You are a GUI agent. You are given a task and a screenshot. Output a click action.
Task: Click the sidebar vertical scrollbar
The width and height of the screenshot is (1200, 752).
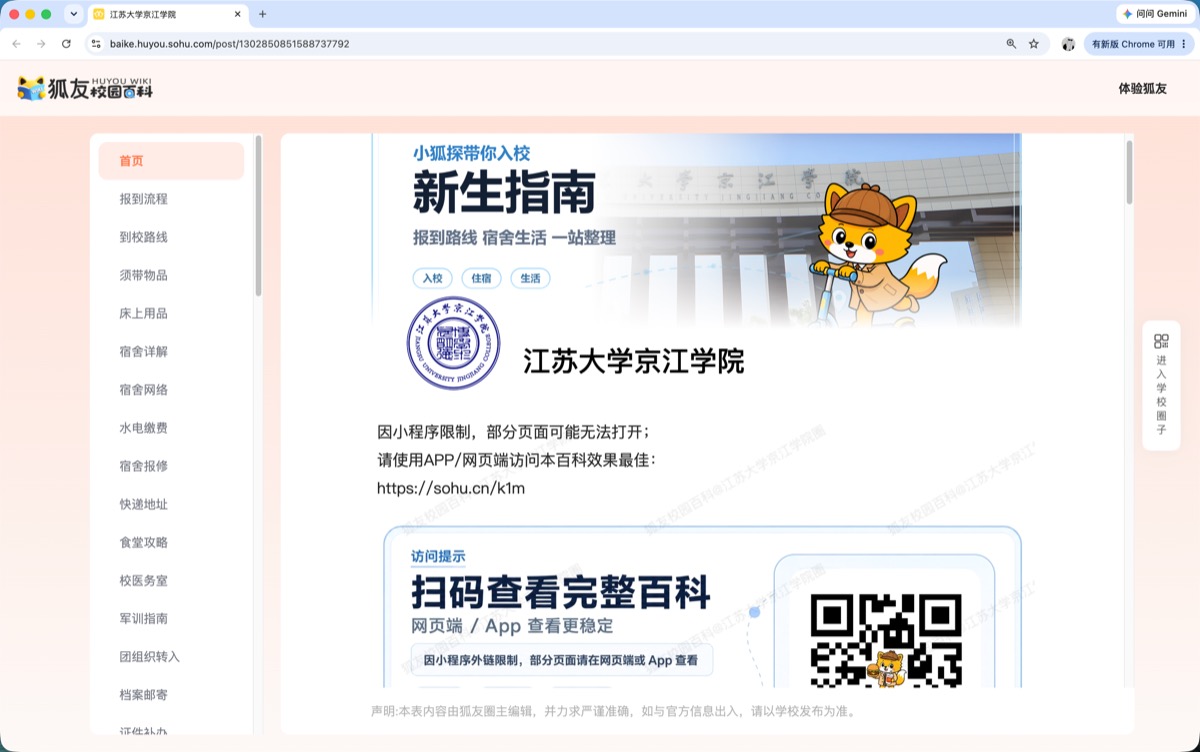click(258, 215)
